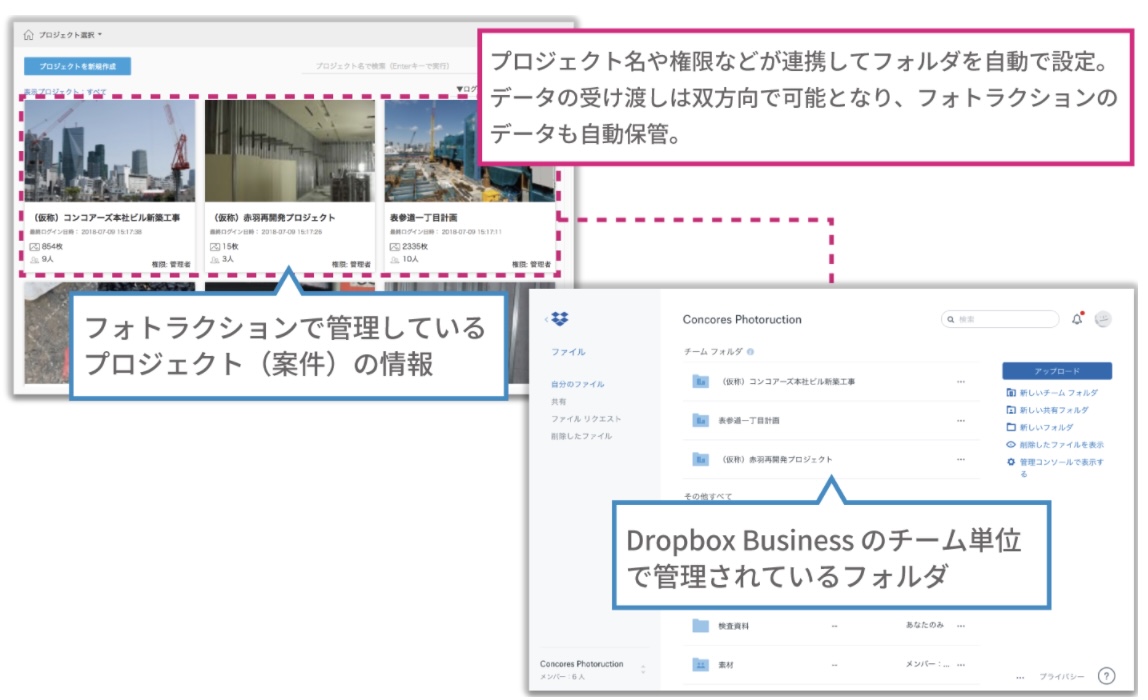1148x700 pixels.
Task: Open more options for 表参道一丁目計画 folder
Action: pos(961,420)
